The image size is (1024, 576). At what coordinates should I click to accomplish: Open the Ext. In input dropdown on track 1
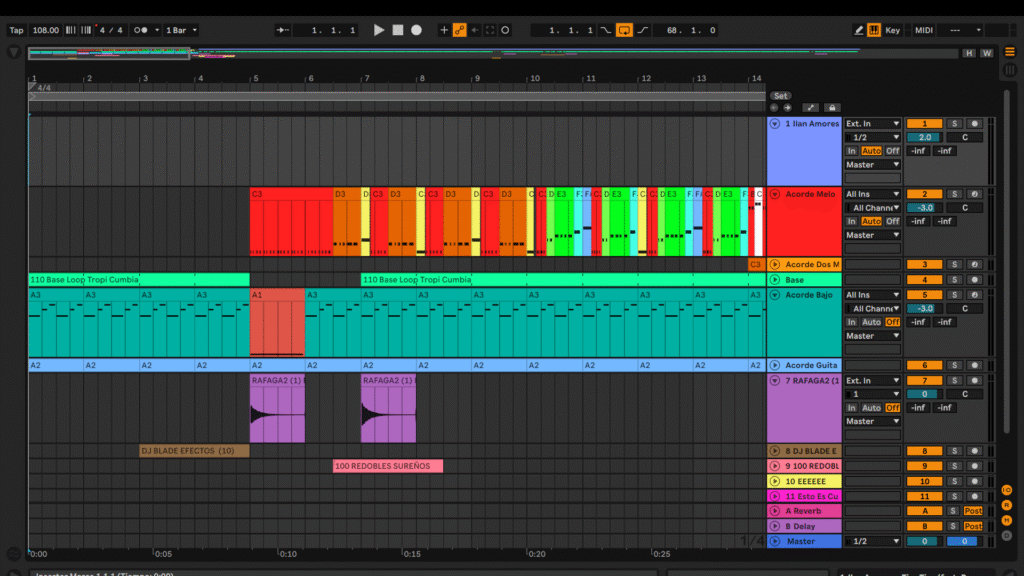coord(872,124)
